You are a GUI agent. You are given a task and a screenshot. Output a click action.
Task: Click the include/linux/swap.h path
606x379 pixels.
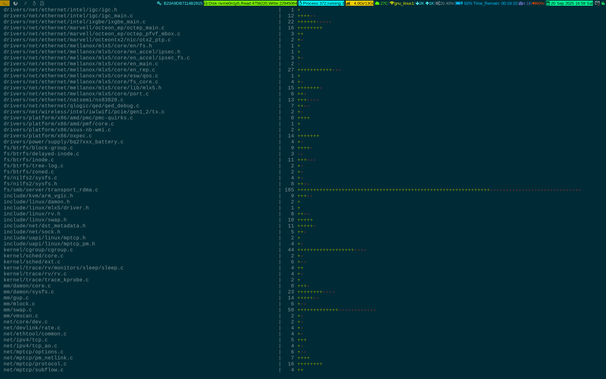35,219
